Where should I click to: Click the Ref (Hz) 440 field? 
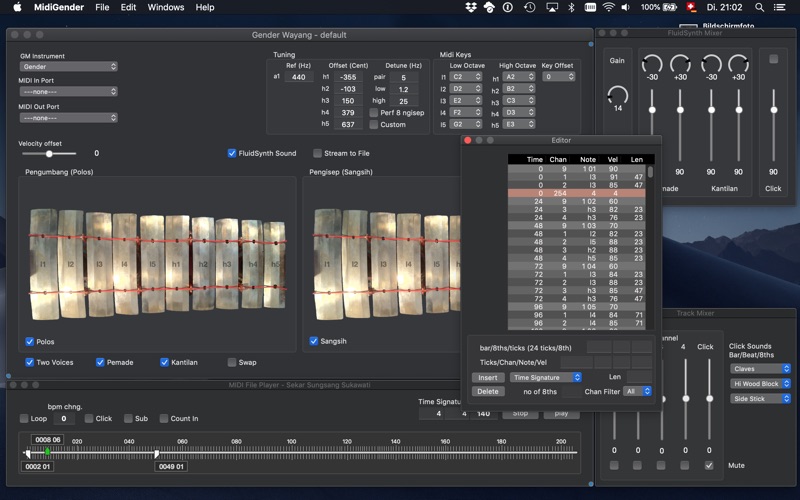click(x=298, y=77)
